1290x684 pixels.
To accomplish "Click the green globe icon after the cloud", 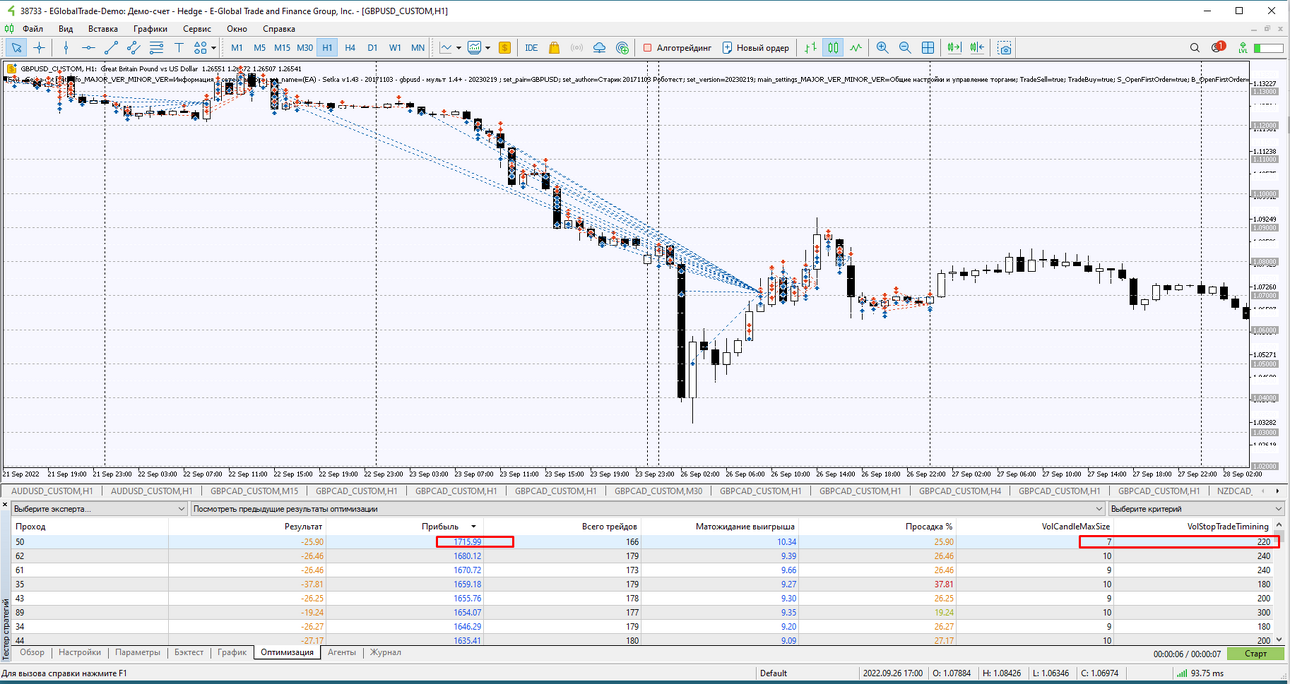I will [622, 47].
